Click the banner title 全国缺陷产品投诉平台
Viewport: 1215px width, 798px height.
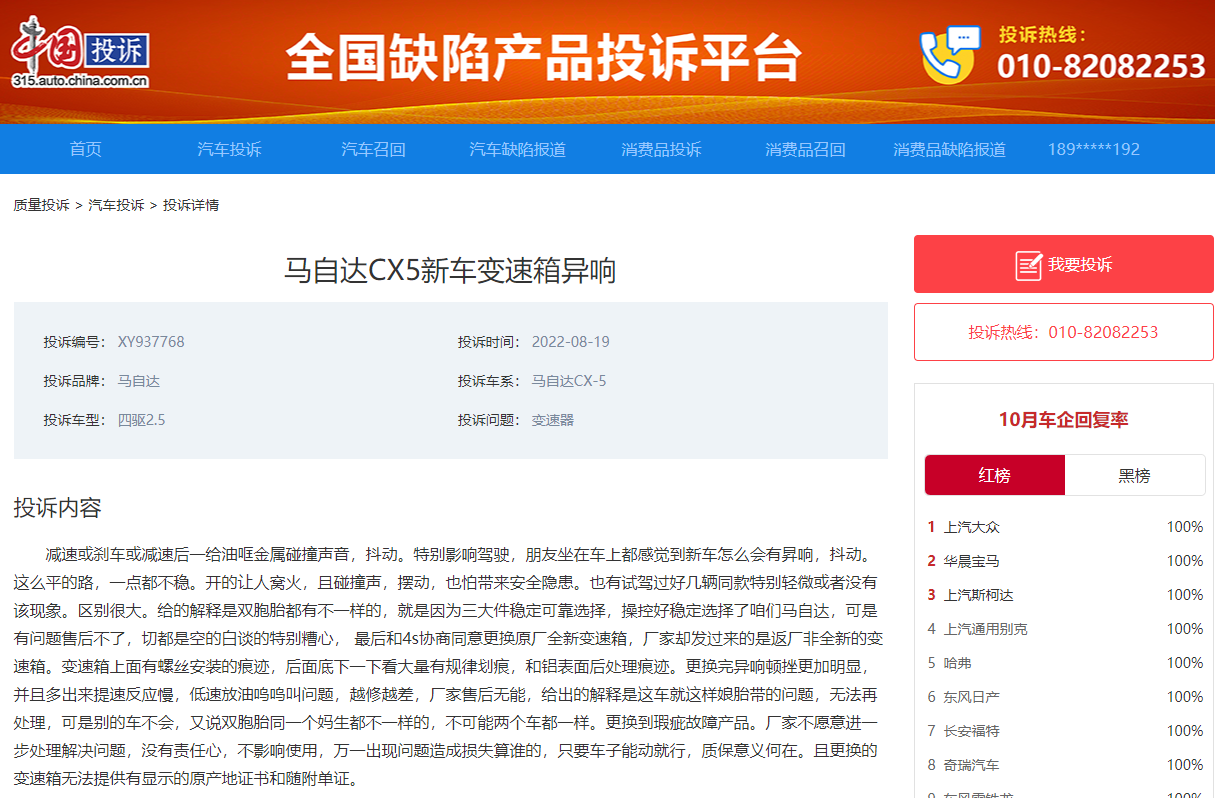point(543,58)
